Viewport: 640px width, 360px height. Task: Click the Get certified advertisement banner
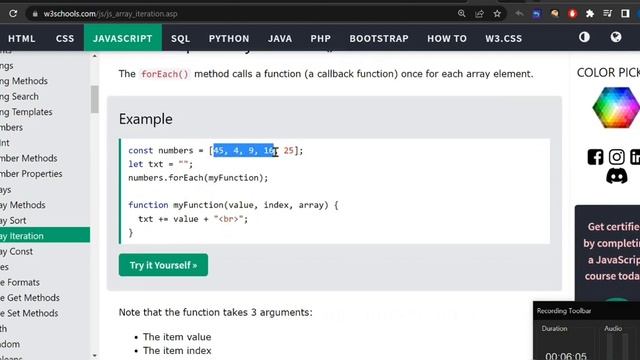(607, 253)
